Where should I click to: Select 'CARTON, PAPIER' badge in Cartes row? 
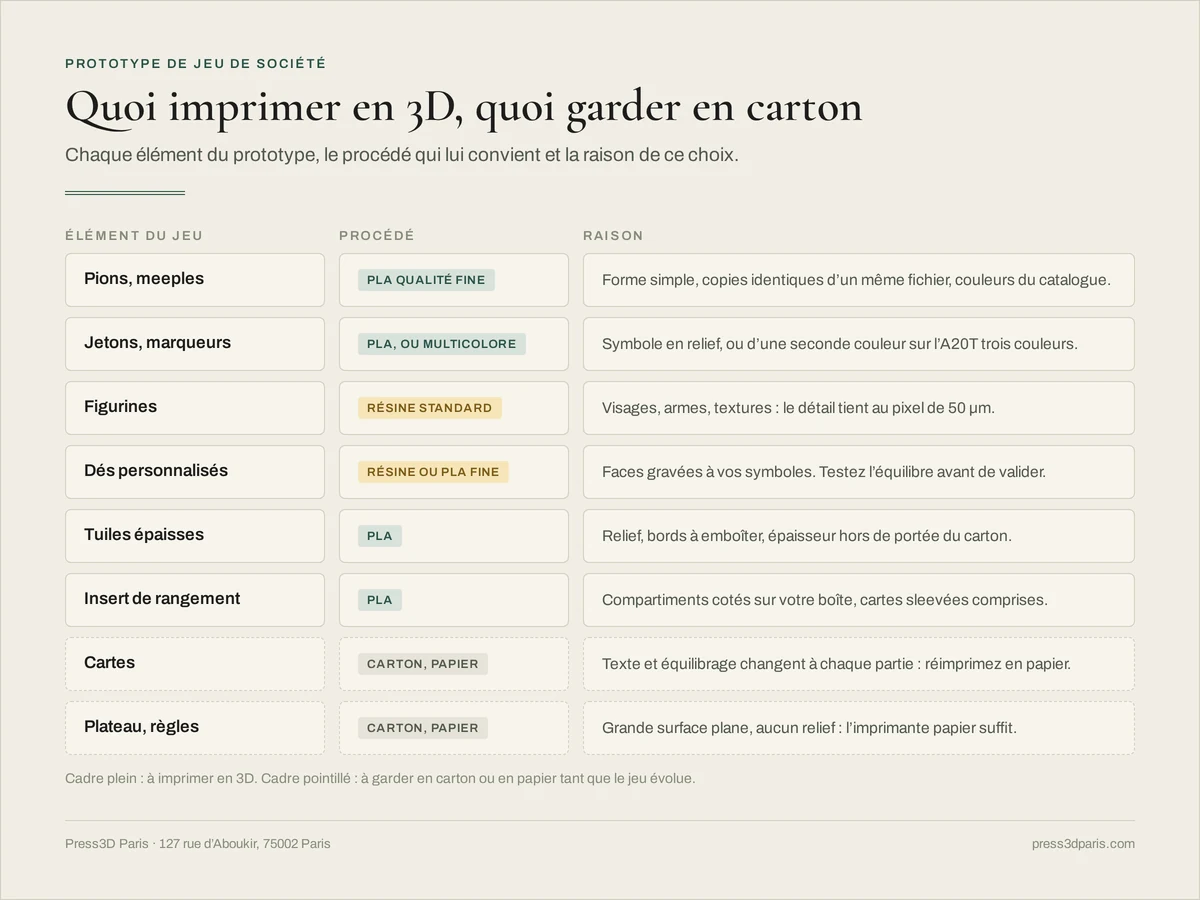coord(423,664)
